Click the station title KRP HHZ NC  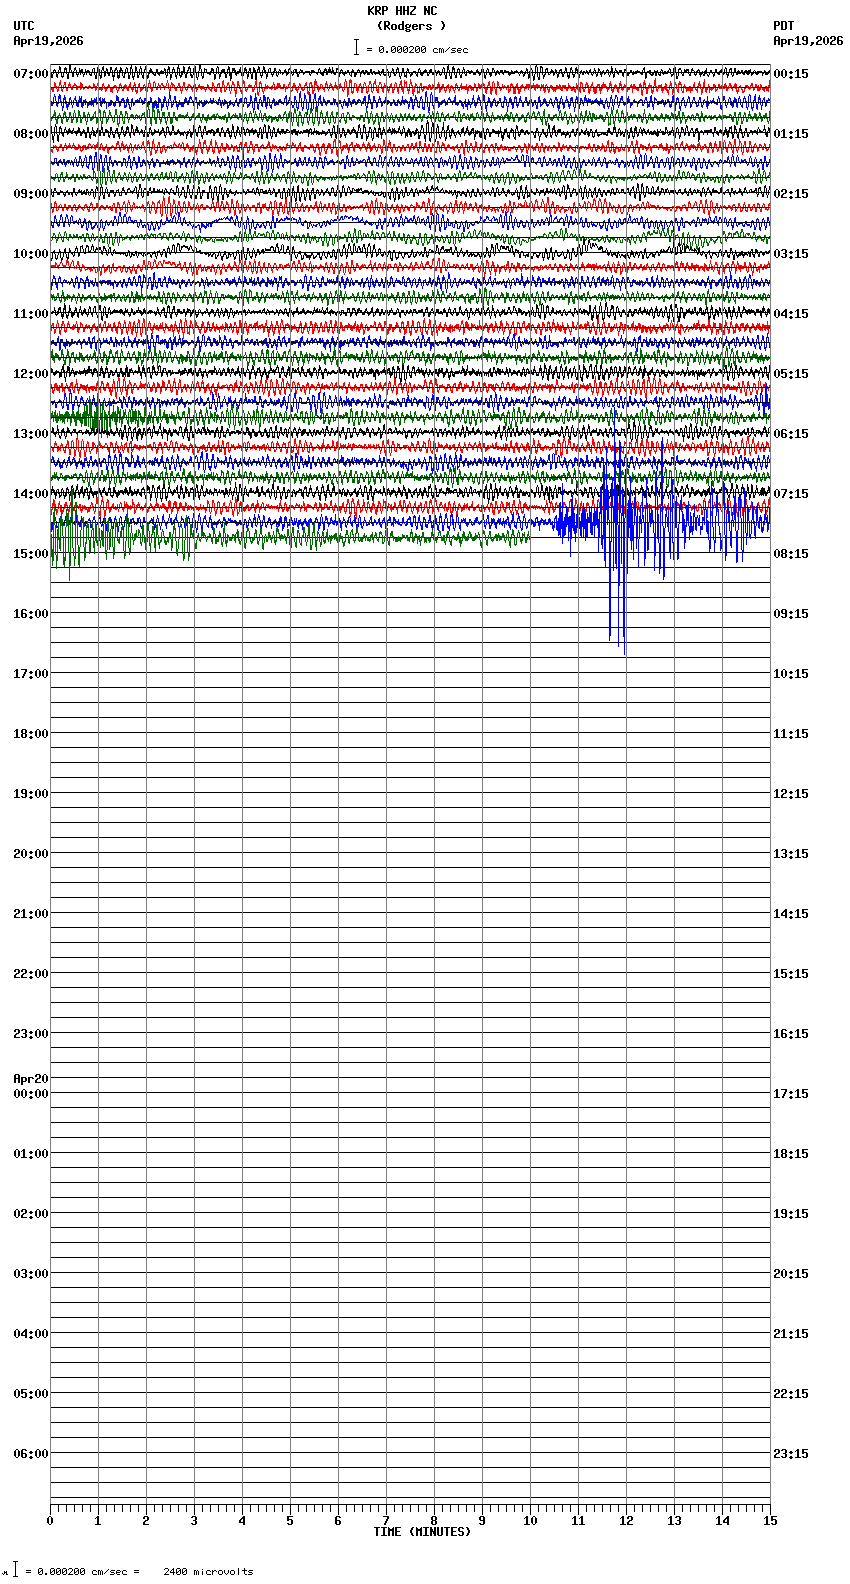(x=402, y=11)
